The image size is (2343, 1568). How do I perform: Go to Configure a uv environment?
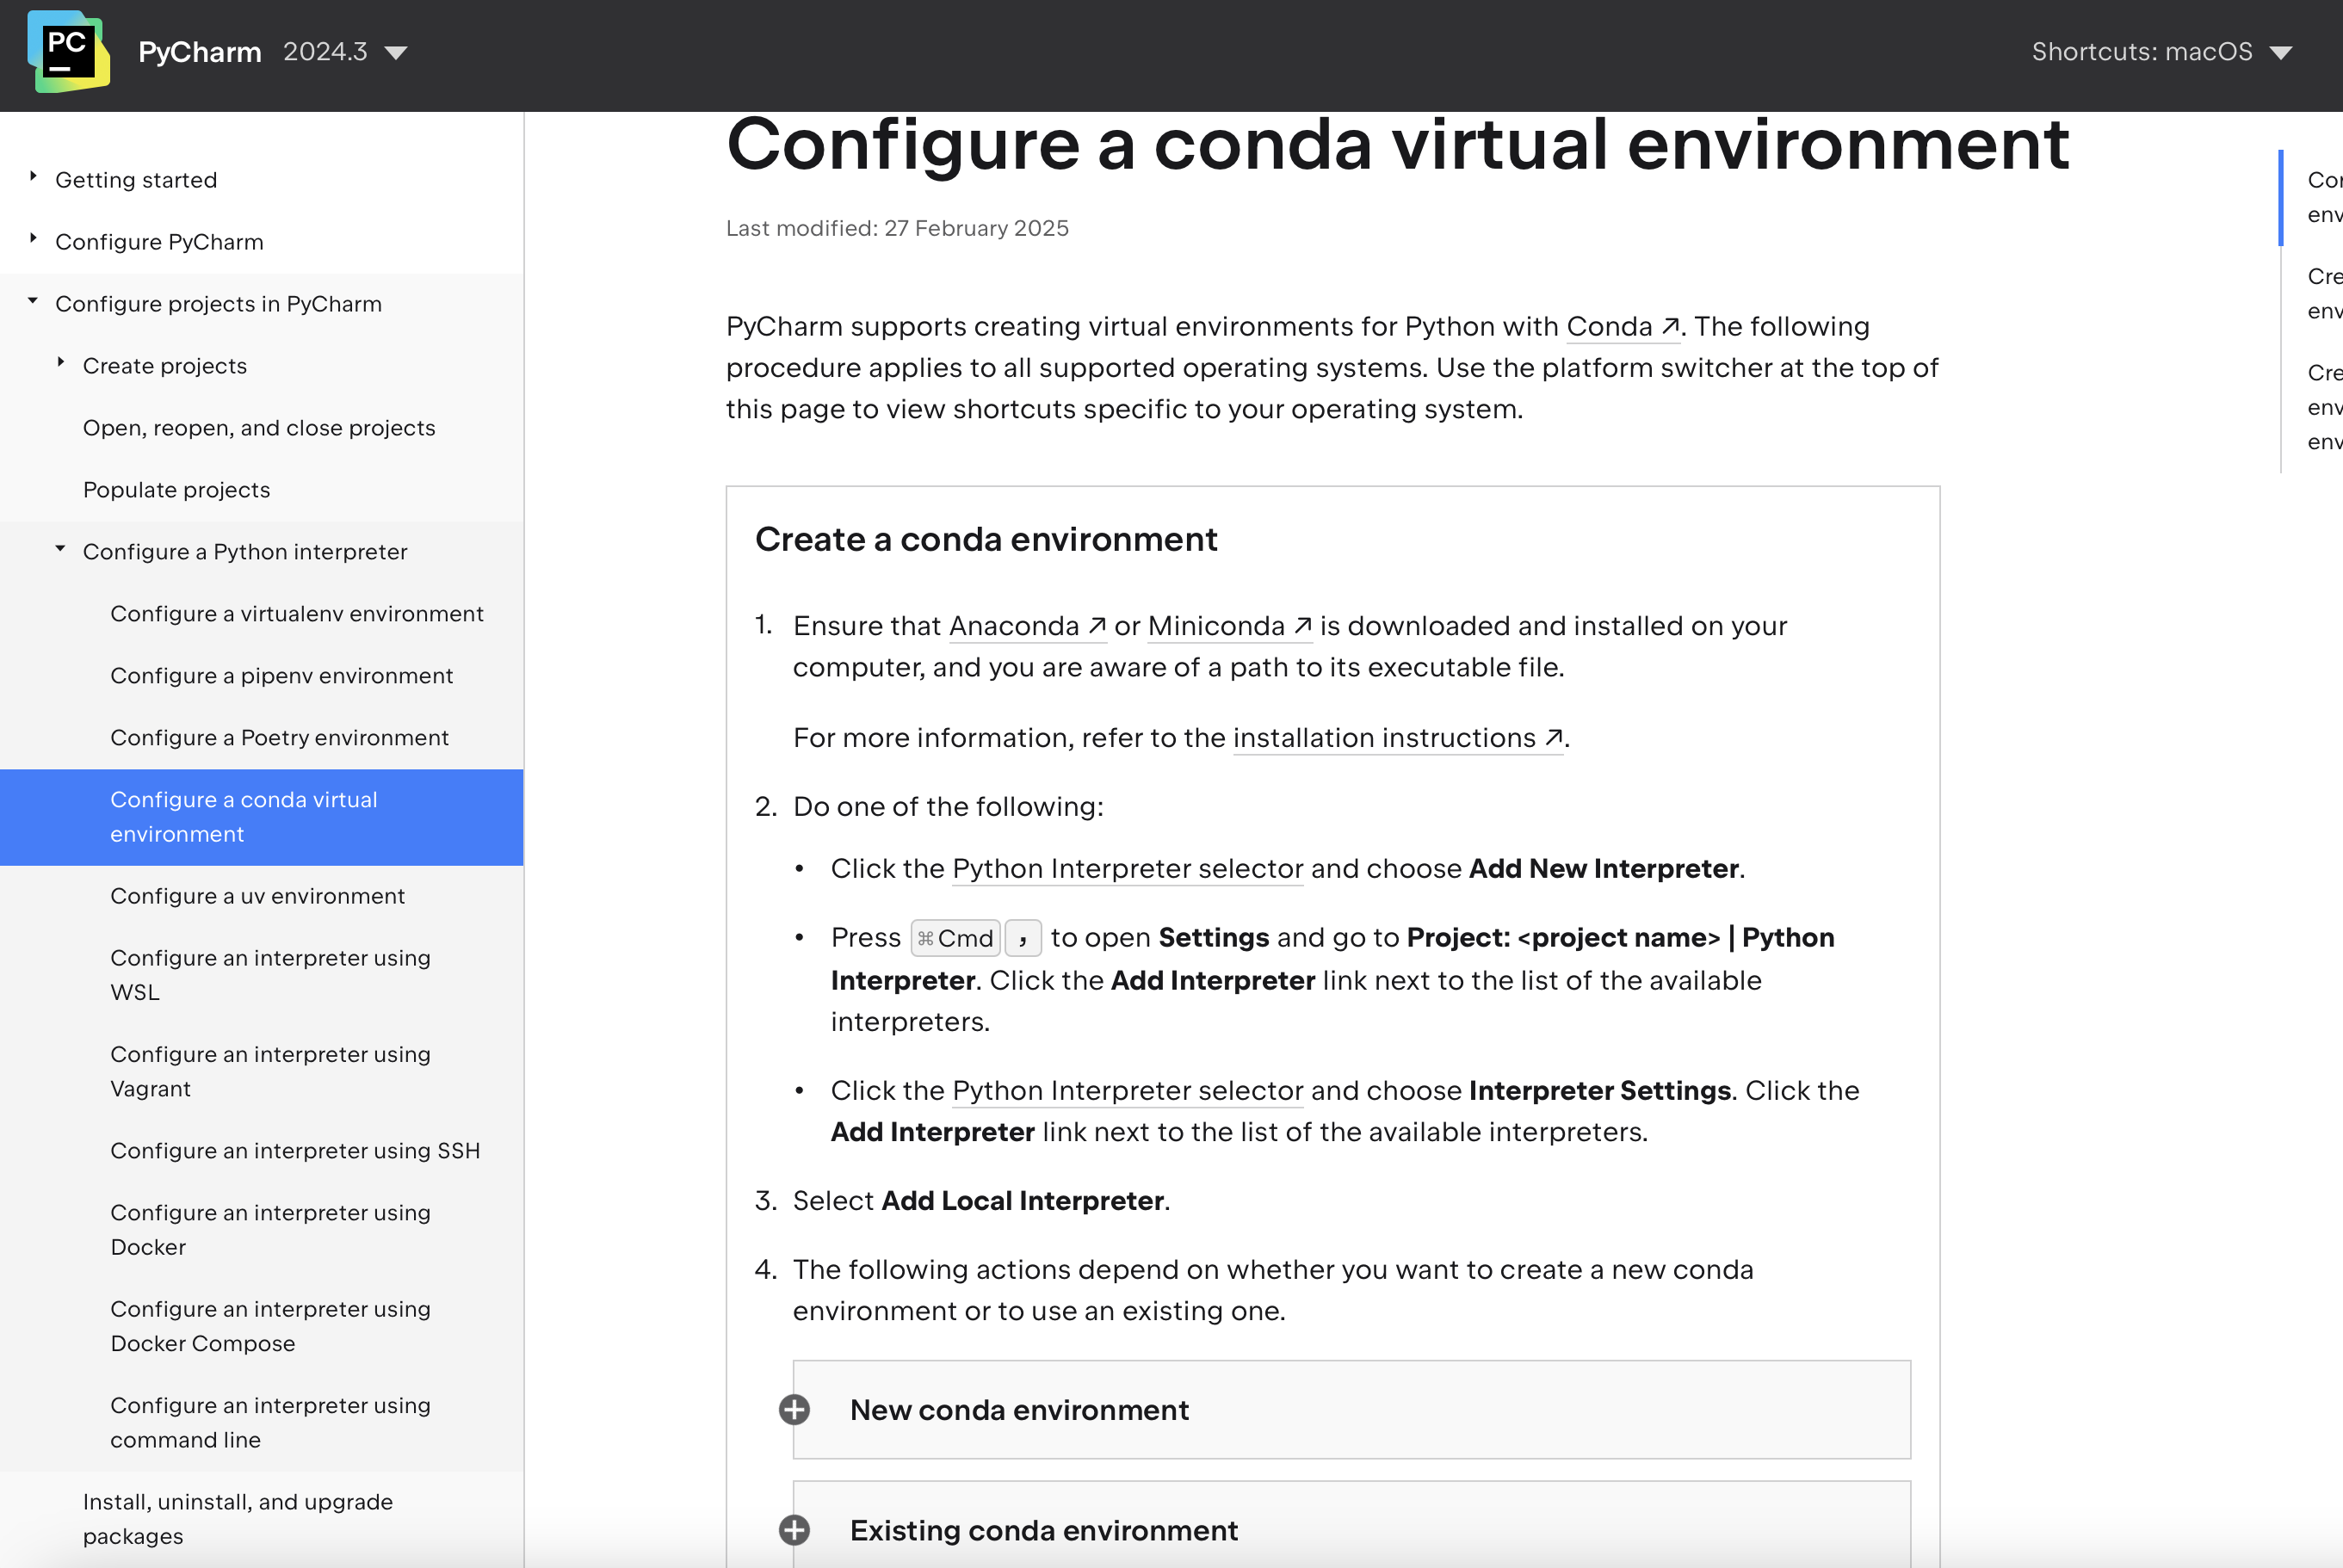tap(257, 896)
